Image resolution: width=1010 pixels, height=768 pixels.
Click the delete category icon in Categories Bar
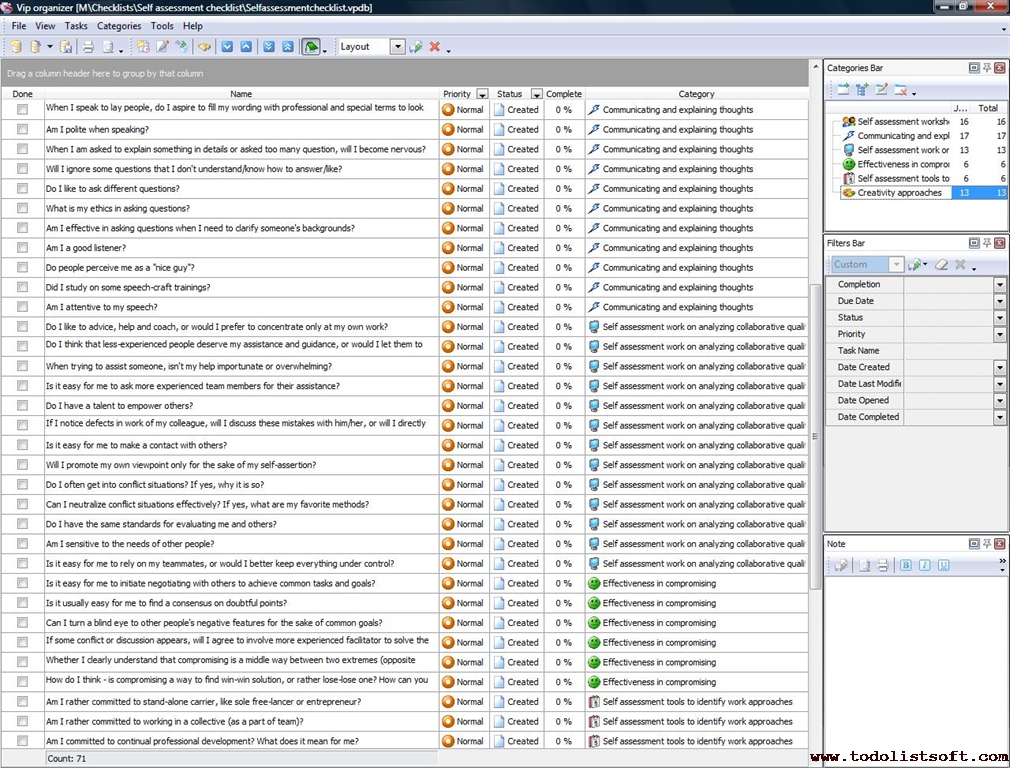coord(900,90)
